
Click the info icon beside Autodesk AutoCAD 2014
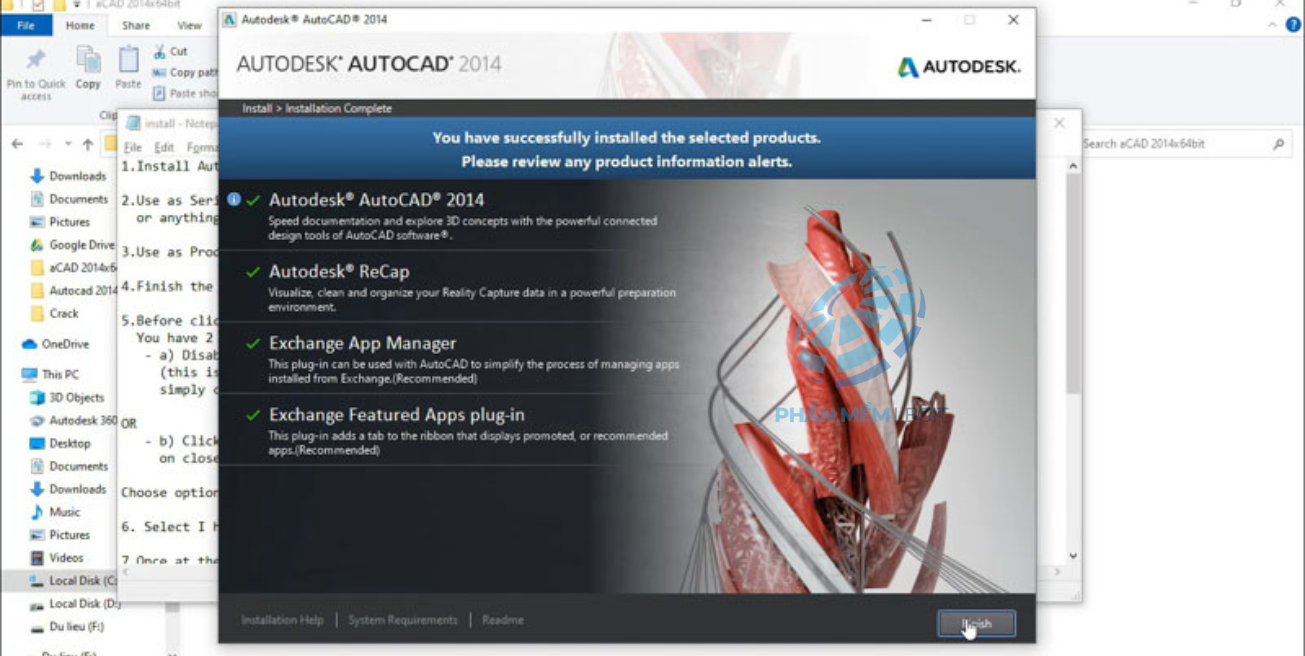234,199
